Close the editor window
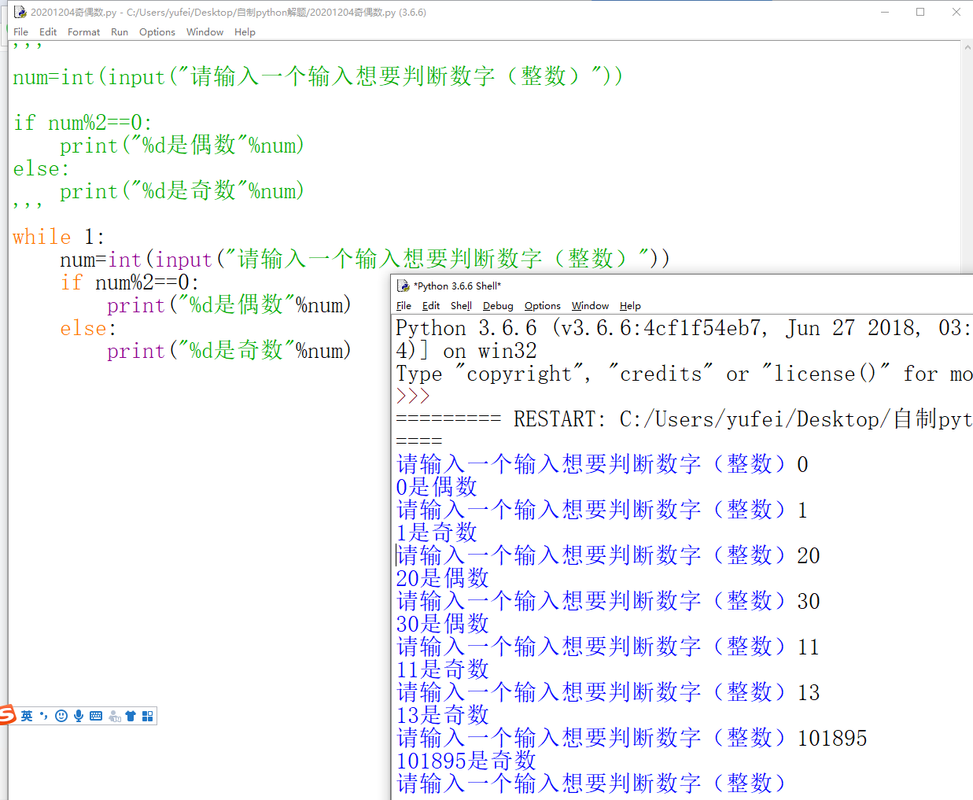This screenshot has height=800, width=973. coord(956,12)
